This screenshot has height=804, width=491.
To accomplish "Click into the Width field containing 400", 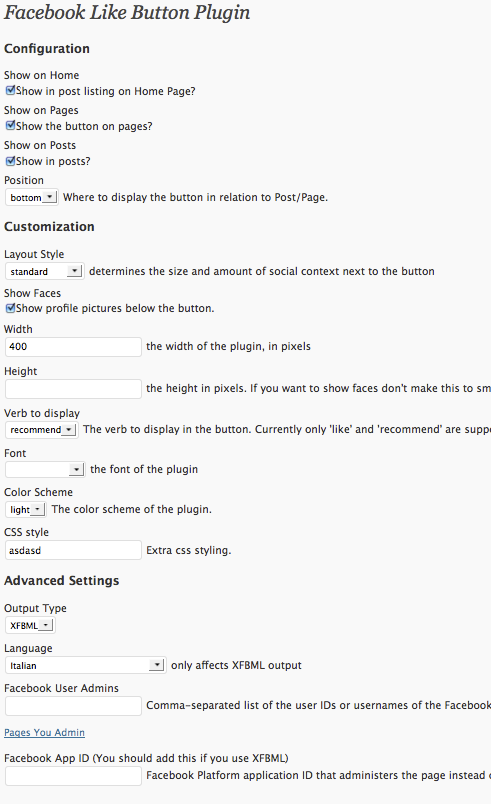I will [73, 347].
